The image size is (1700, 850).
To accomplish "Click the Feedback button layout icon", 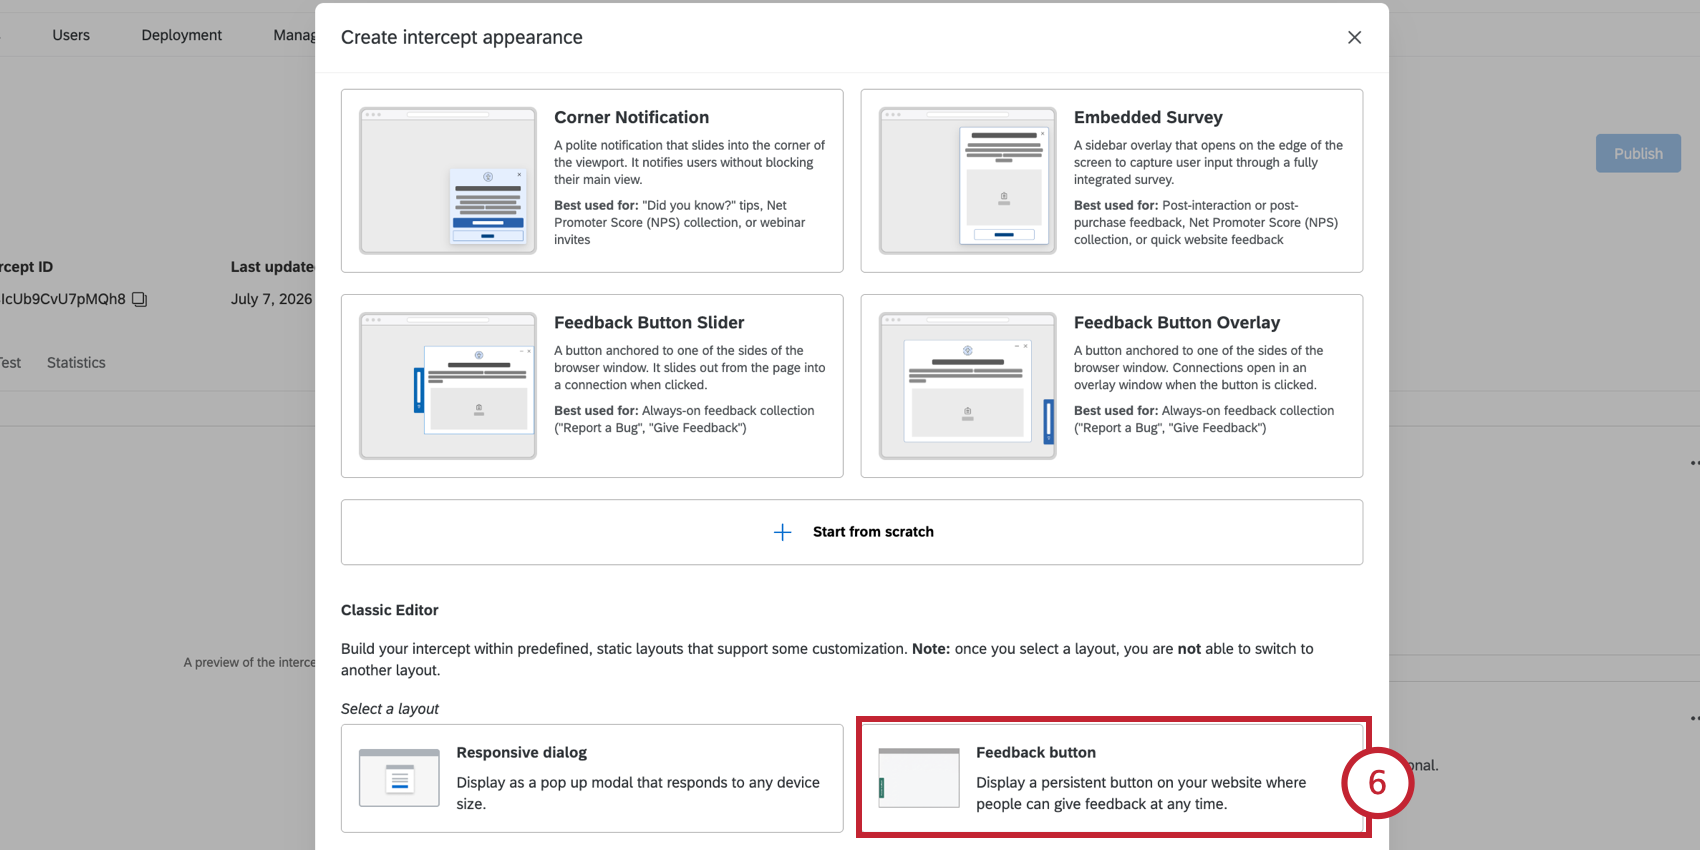I will point(919,778).
